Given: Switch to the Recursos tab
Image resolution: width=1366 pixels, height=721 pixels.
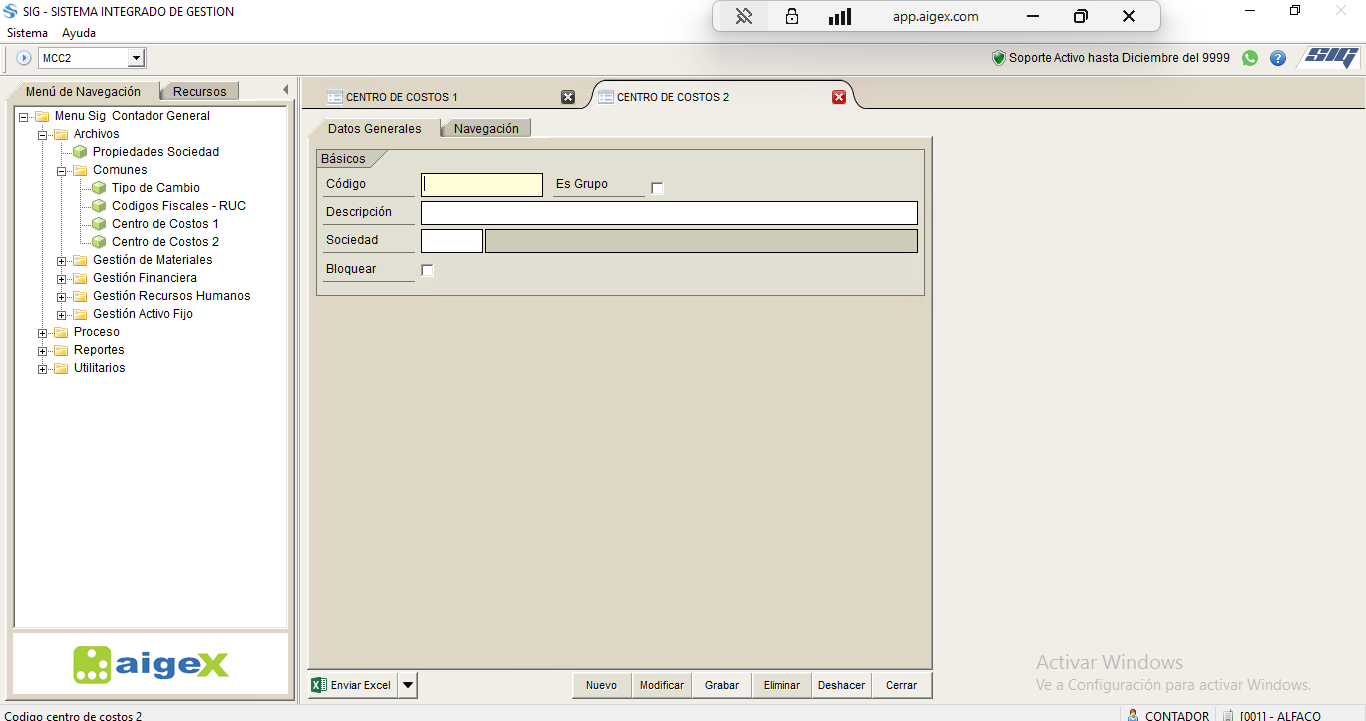Looking at the screenshot, I should point(200,91).
